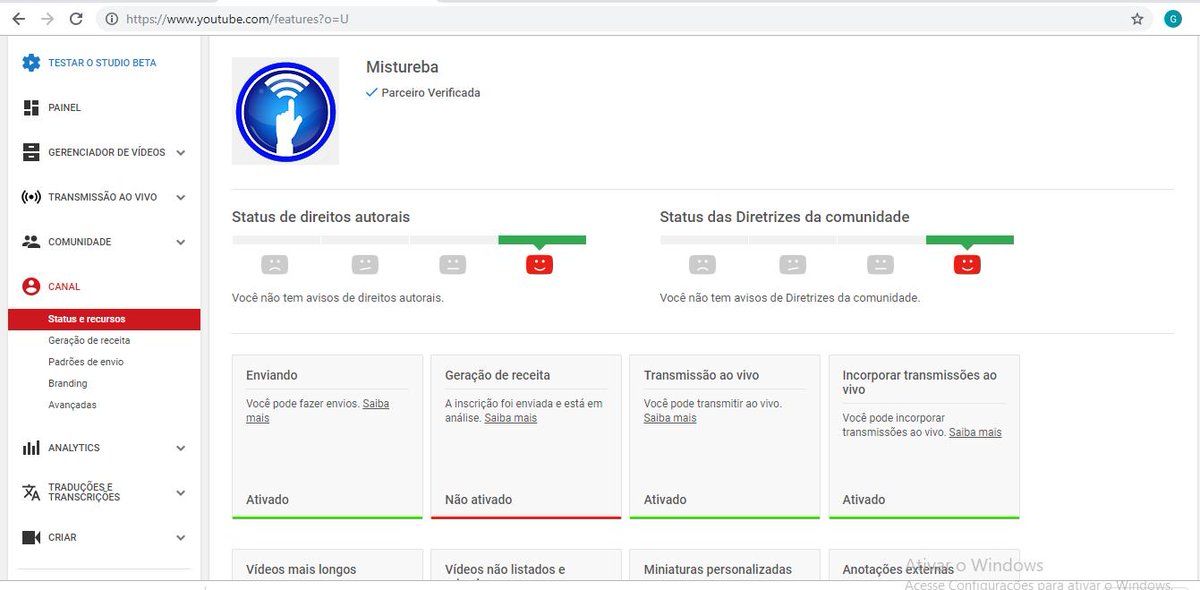Open the Chrome profile avatar G

coord(1173,19)
